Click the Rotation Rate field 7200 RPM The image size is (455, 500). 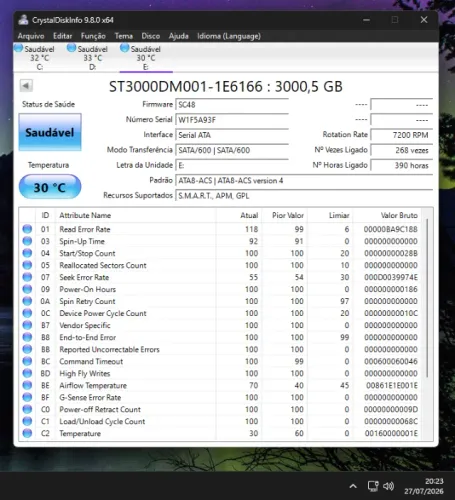tap(402, 135)
